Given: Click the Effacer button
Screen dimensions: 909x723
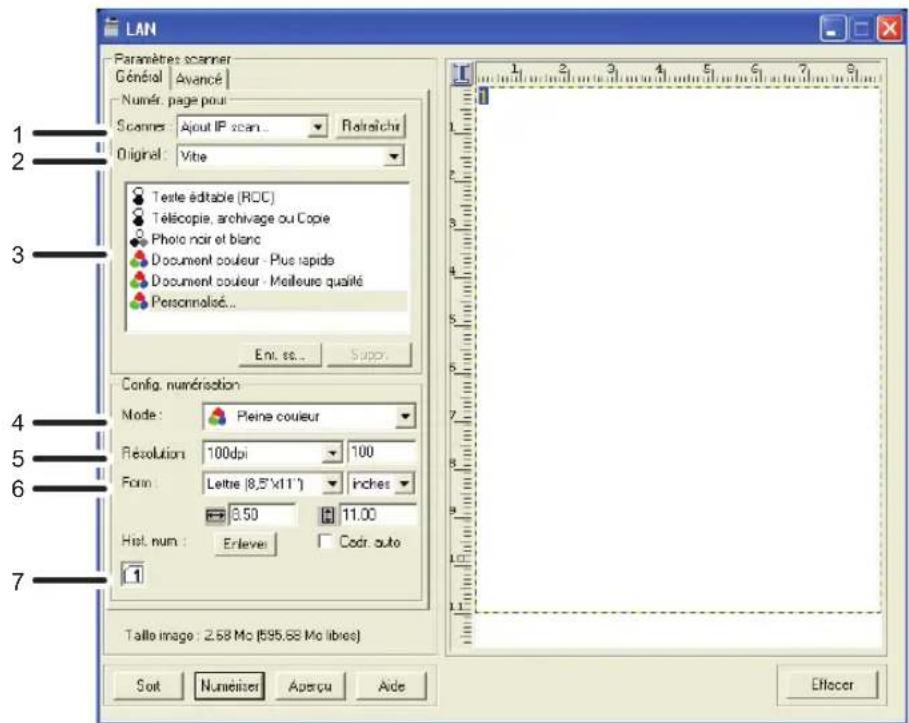Looking at the screenshot, I should pos(832,685).
